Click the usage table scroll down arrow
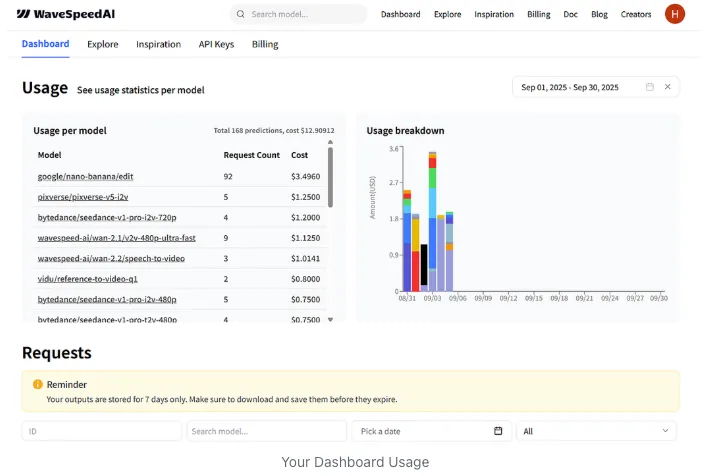The image size is (707, 476). pyautogui.click(x=331, y=320)
